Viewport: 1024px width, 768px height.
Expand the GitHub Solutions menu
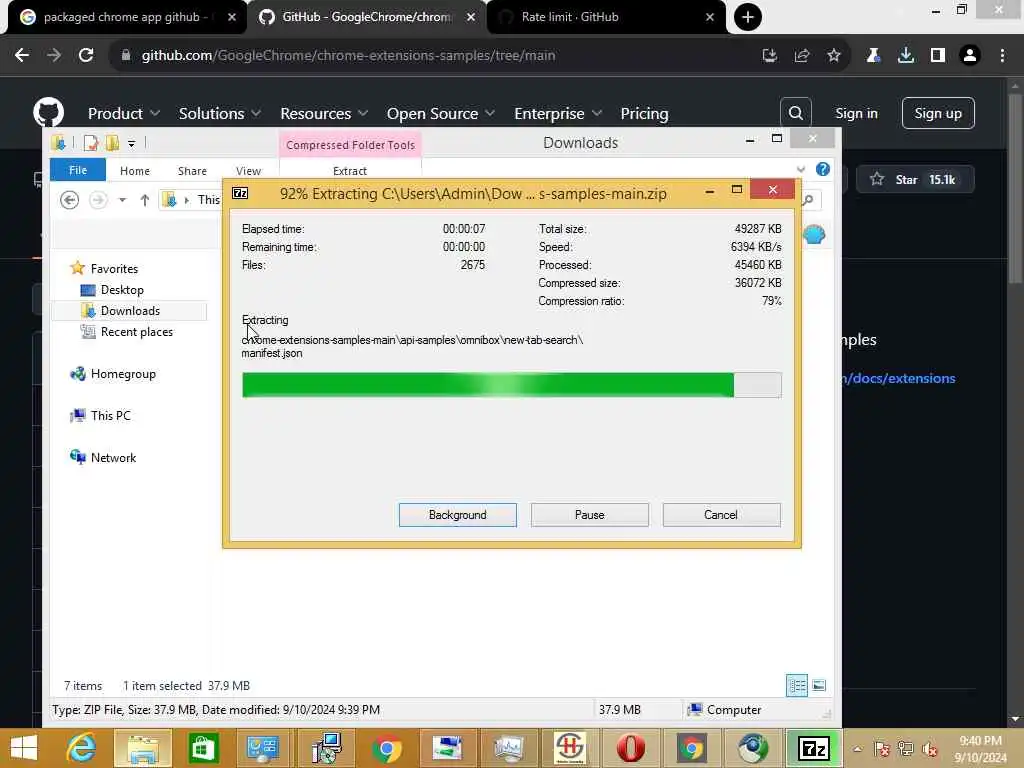[x=220, y=114]
